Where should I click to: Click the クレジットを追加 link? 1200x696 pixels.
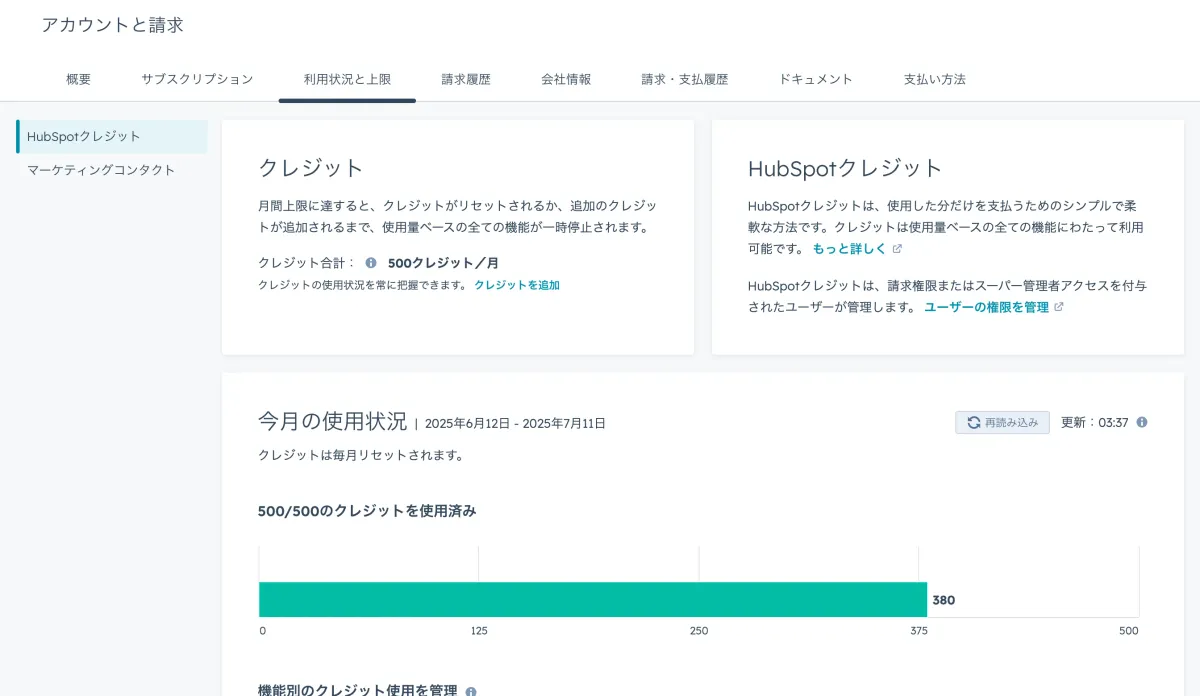pyautogui.click(x=519, y=285)
